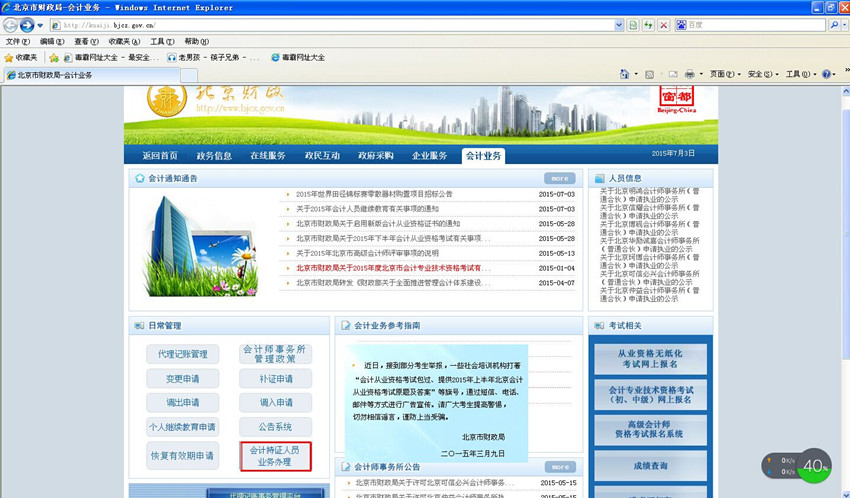Image resolution: width=850 pixels, height=498 pixels.
Task: Click the browser Forward arrow button
Action: coord(27,25)
